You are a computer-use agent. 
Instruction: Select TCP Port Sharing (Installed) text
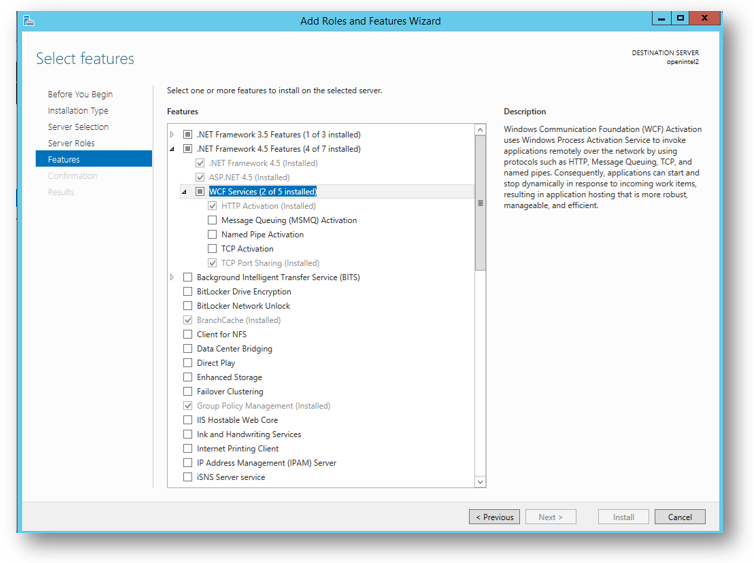[x=270, y=263]
